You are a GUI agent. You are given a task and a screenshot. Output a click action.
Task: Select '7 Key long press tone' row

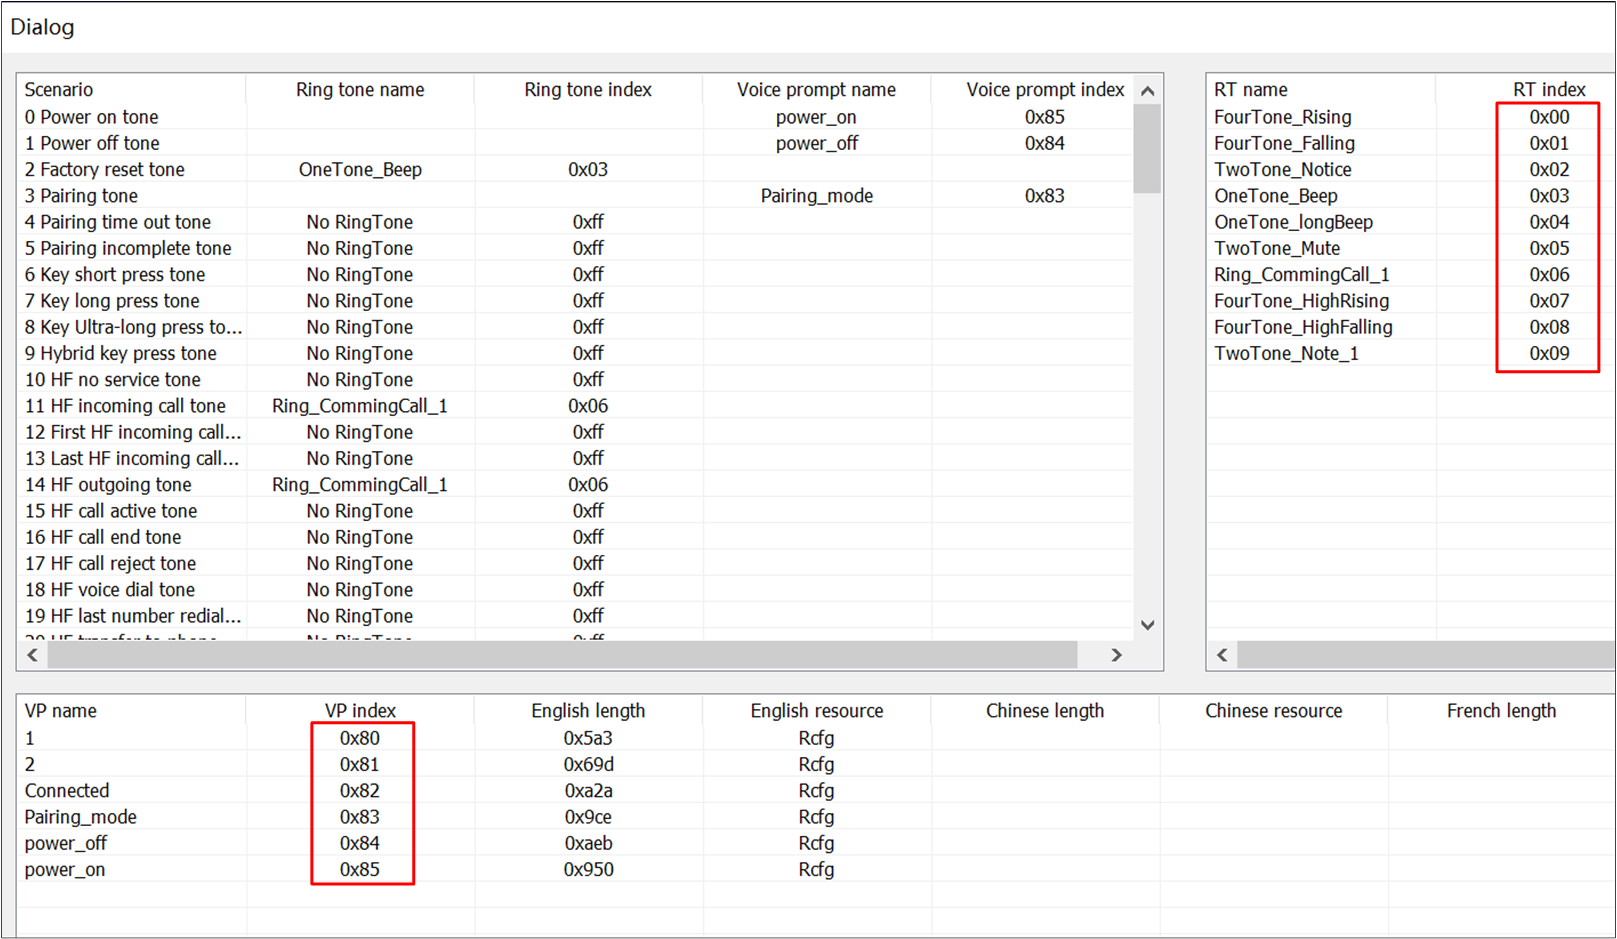point(576,301)
